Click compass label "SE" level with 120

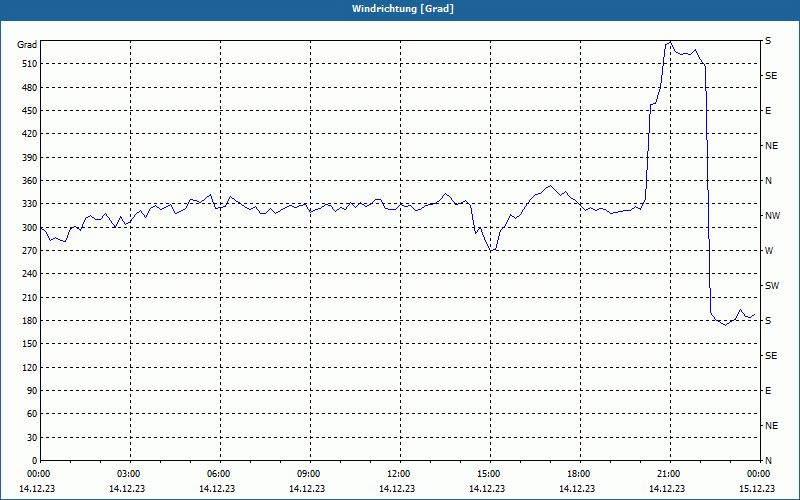pyautogui.click(x=771, y=356)
